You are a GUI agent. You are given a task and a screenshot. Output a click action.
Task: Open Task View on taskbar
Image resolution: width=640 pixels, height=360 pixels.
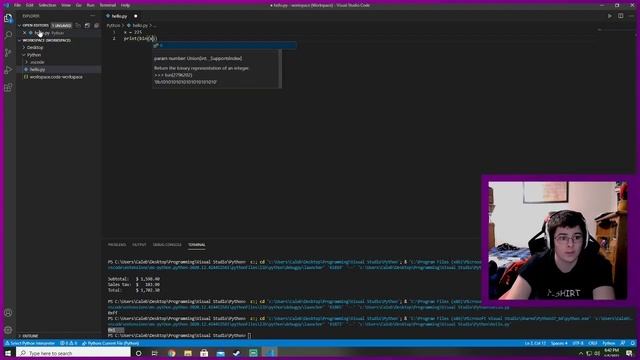coord(155,353)
